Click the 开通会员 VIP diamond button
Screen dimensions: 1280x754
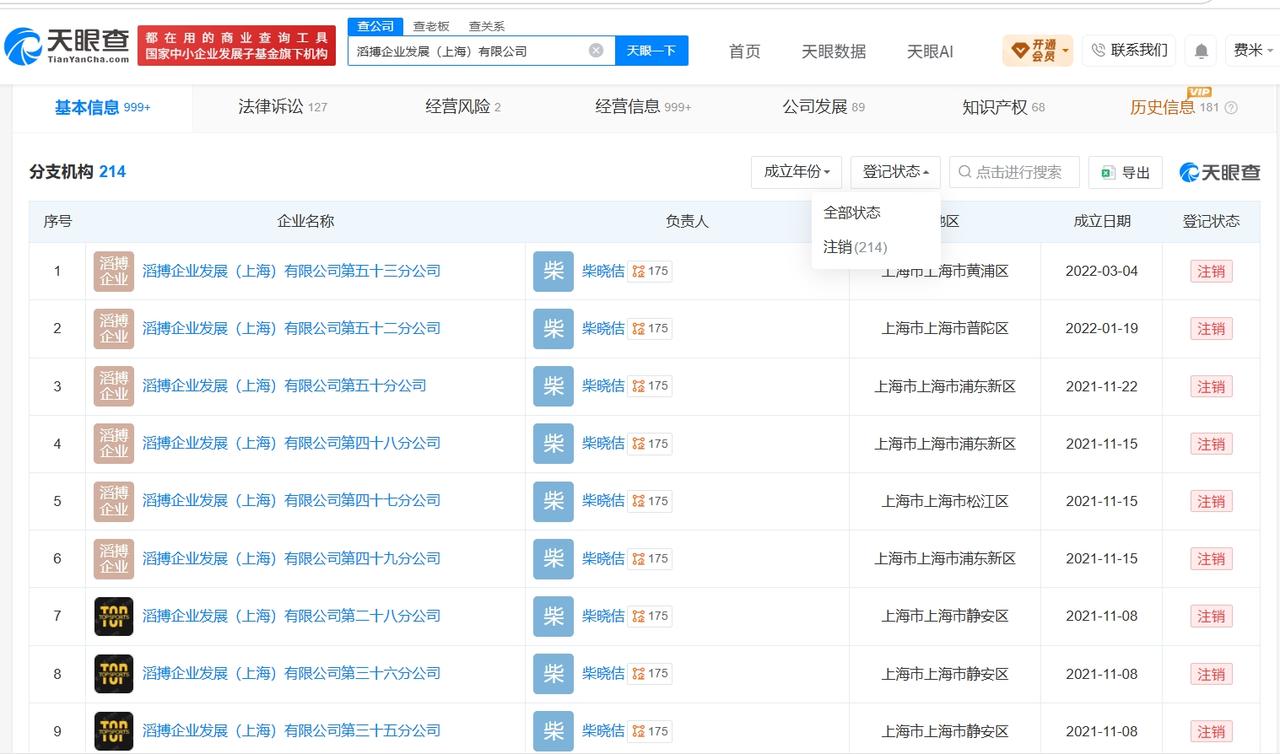[1038, 50]
